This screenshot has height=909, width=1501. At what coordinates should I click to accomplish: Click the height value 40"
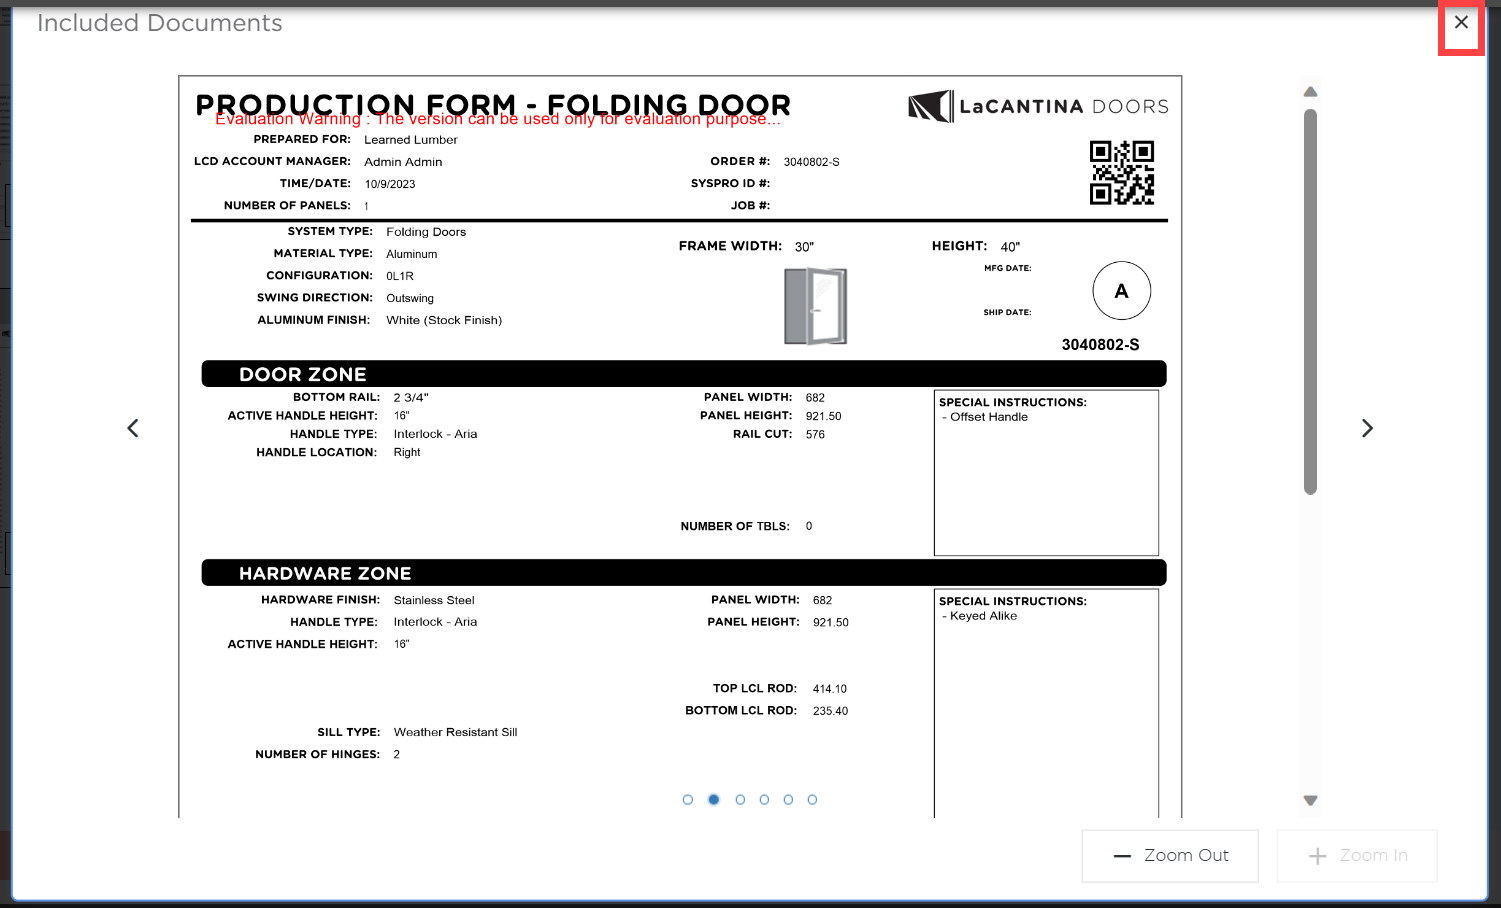point(1011,247)
